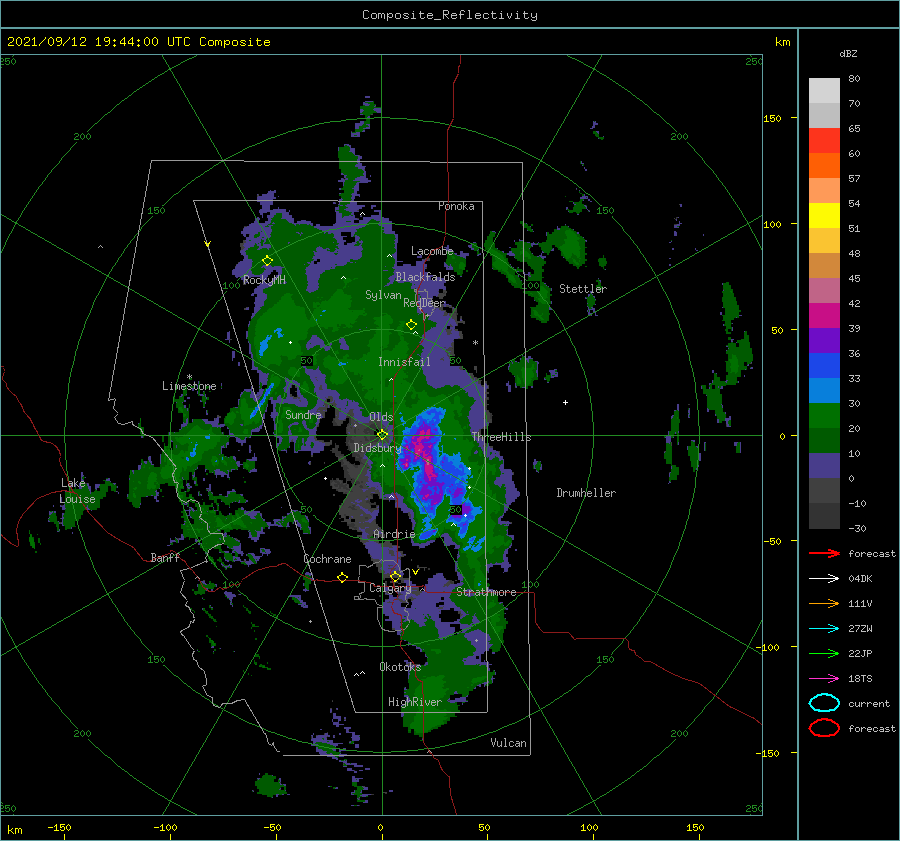Select the Vulcan town label
This screenshot has height=841, width=900.
click(508, 742)
